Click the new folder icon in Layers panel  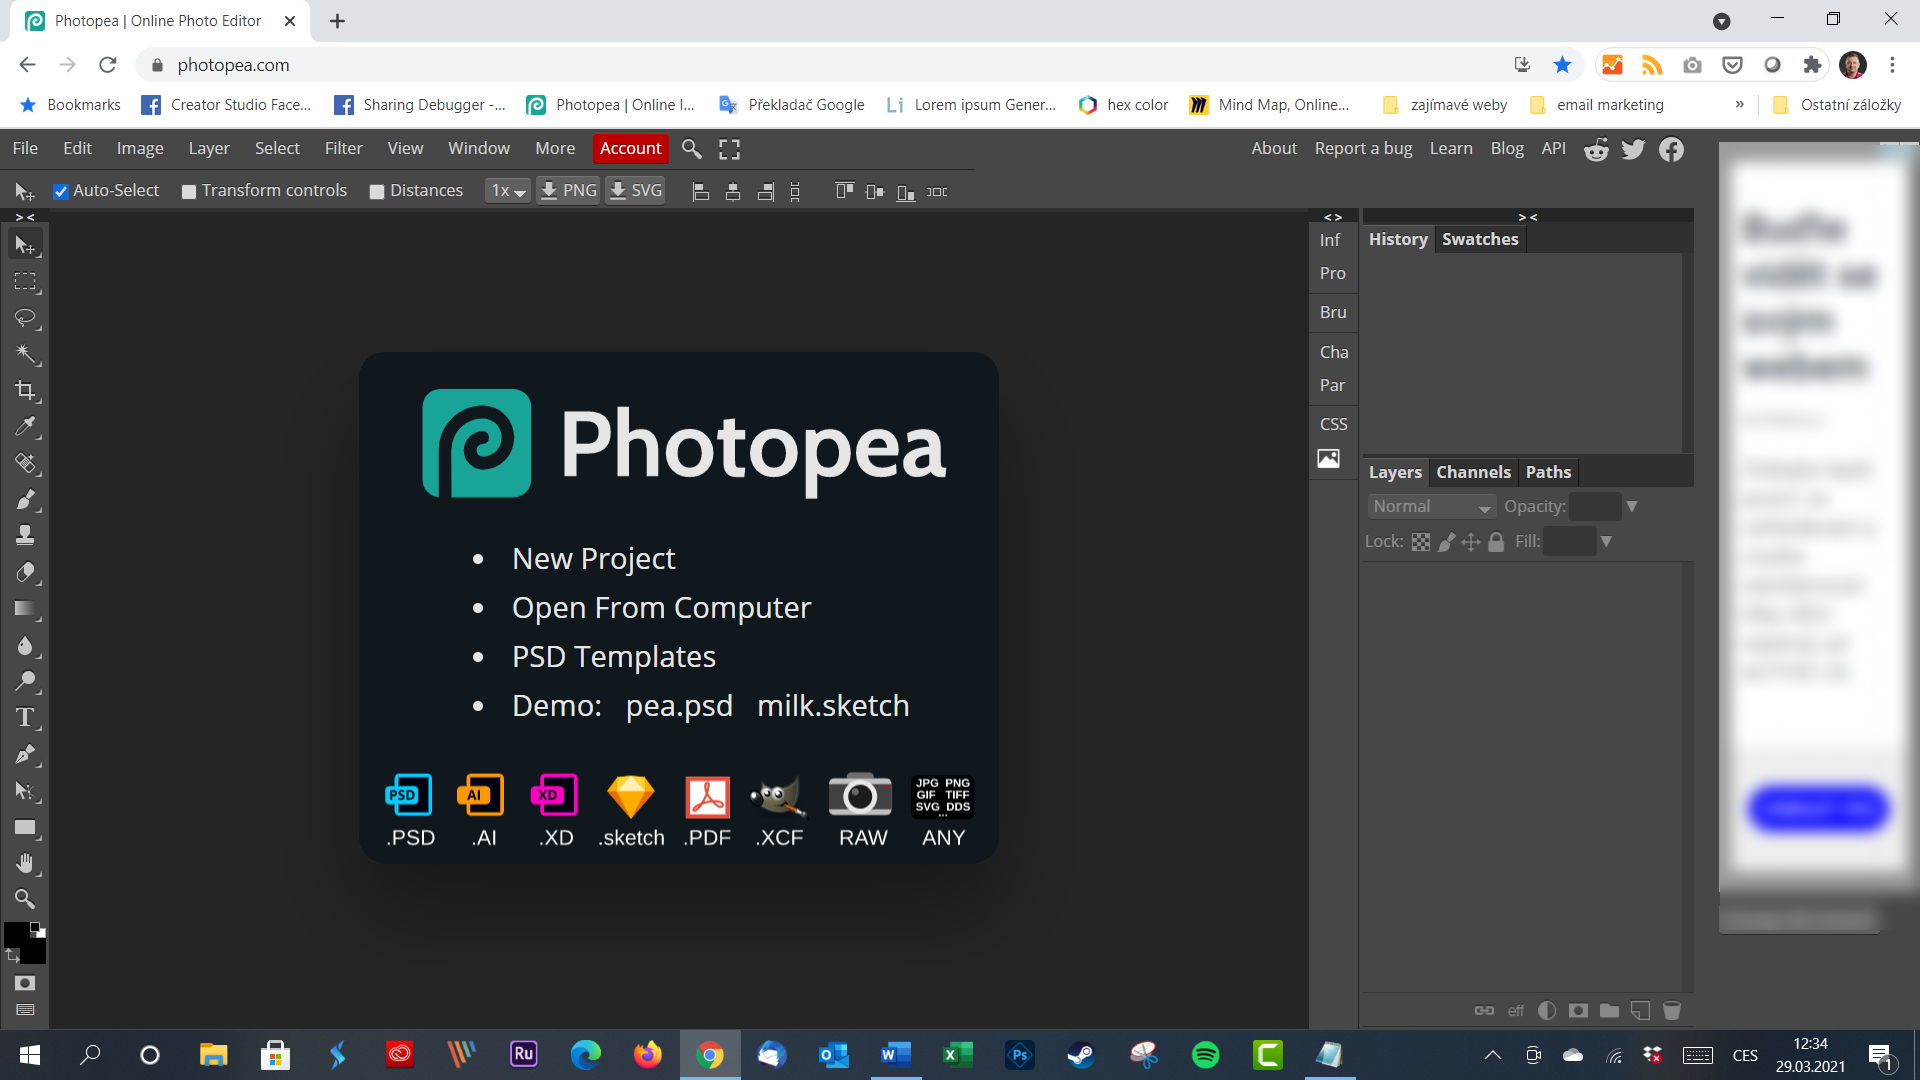tap(1609, 1010)
